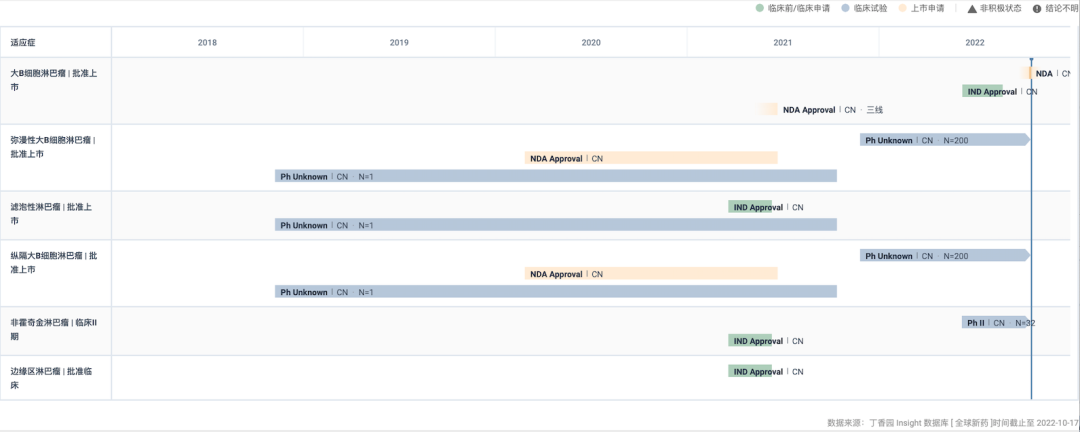The image size is (1080, 432).
Task: Select IND Approval bar in the 边缘区淋巴瘤 row
Action: coord(750,371)
